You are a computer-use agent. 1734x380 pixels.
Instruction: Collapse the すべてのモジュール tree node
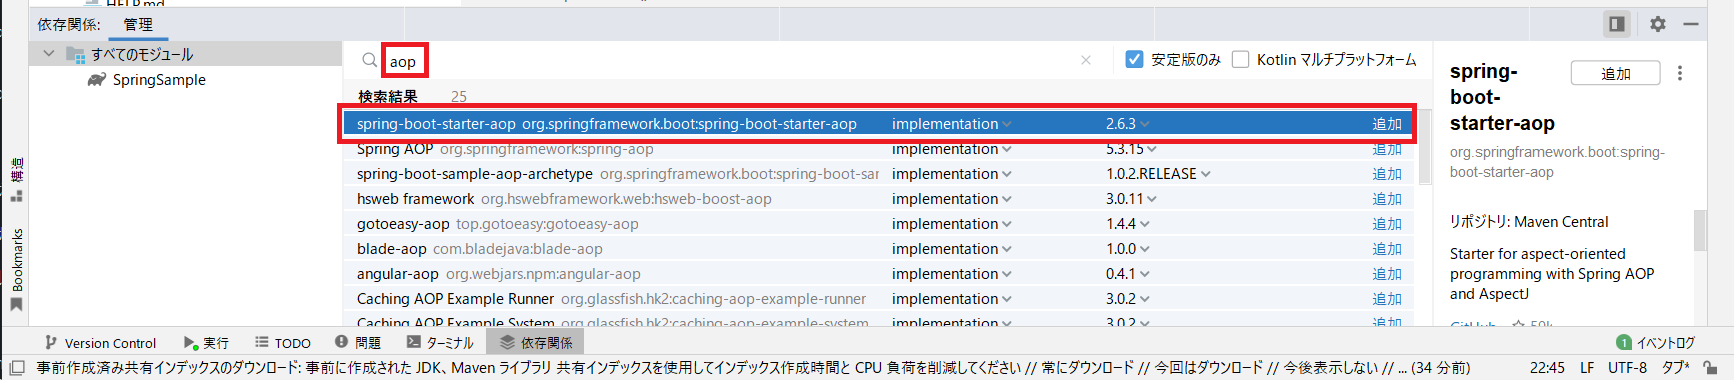49,54
